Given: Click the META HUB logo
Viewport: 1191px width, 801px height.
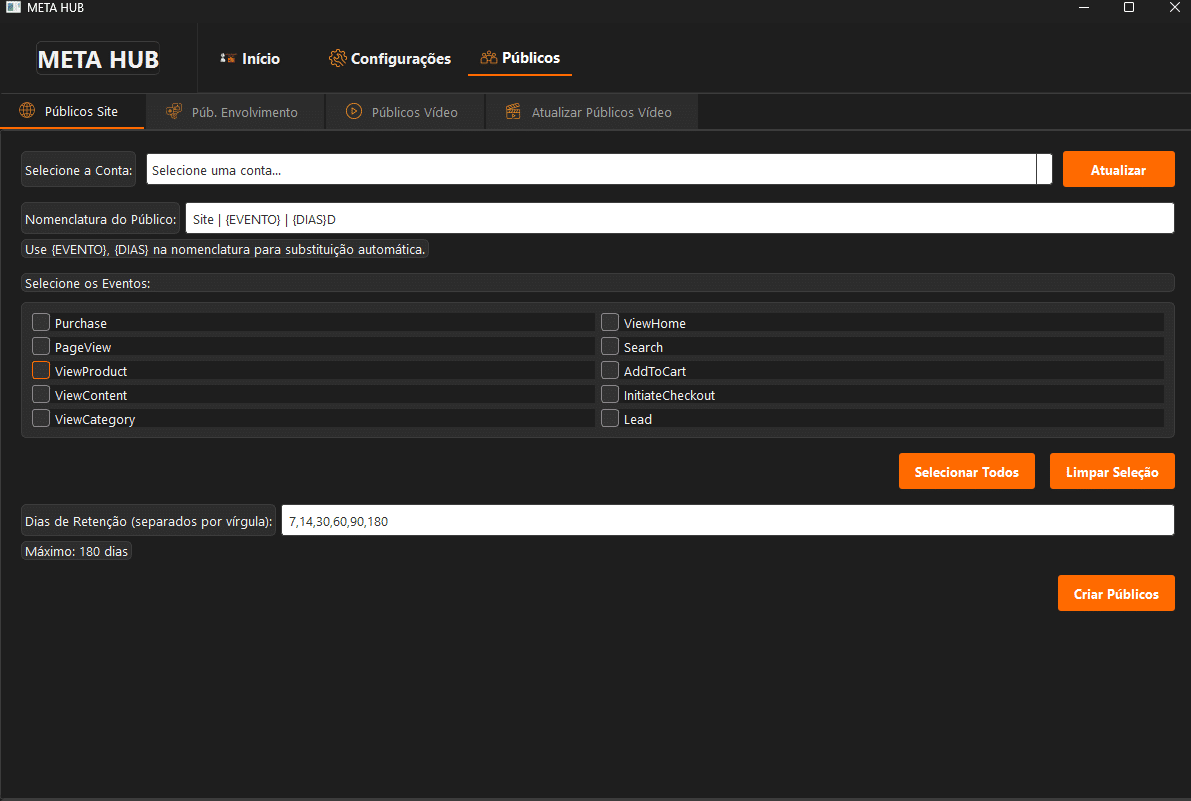Looking at the screenshot, I should pyautogui.click(x=98, y=58).
